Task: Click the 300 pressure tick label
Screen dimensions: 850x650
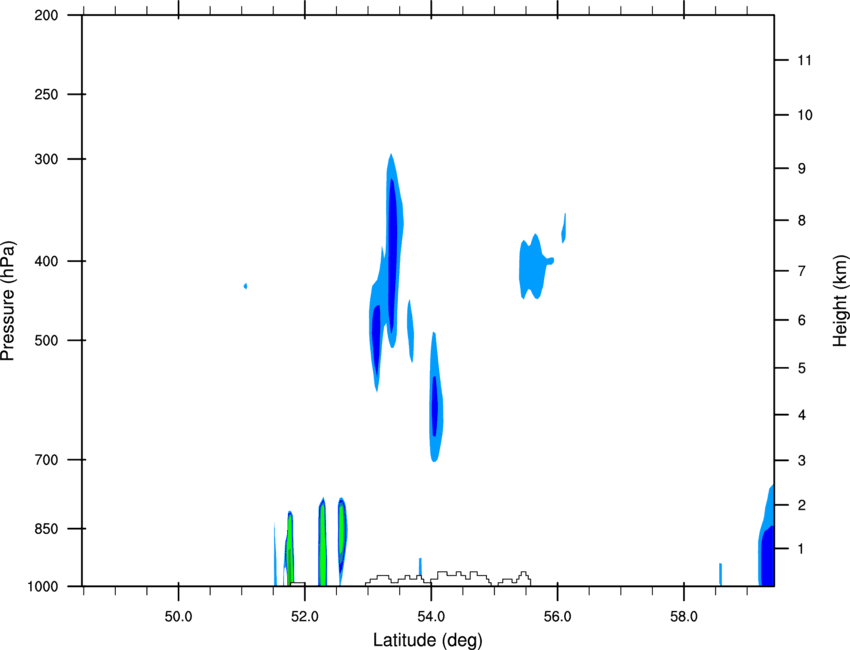Action: click(46, 159)
